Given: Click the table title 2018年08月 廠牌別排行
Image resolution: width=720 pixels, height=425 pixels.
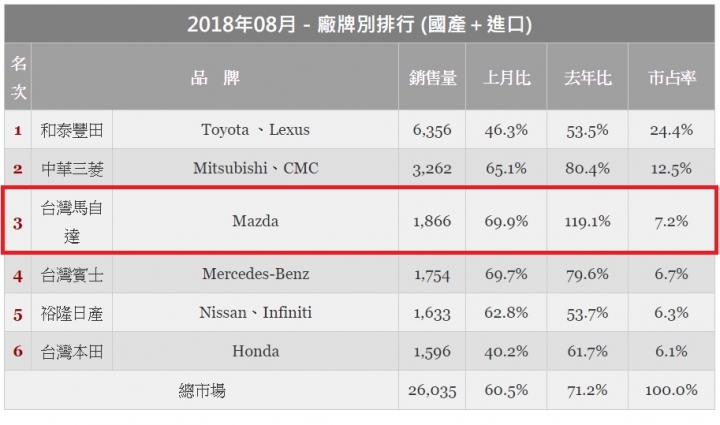Looking at the screenshot, I should [x=359, y=24].
